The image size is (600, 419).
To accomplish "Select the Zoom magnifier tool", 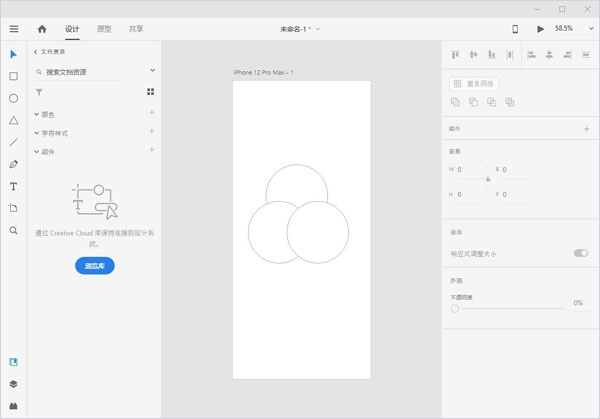I will (x=13, y=230).
